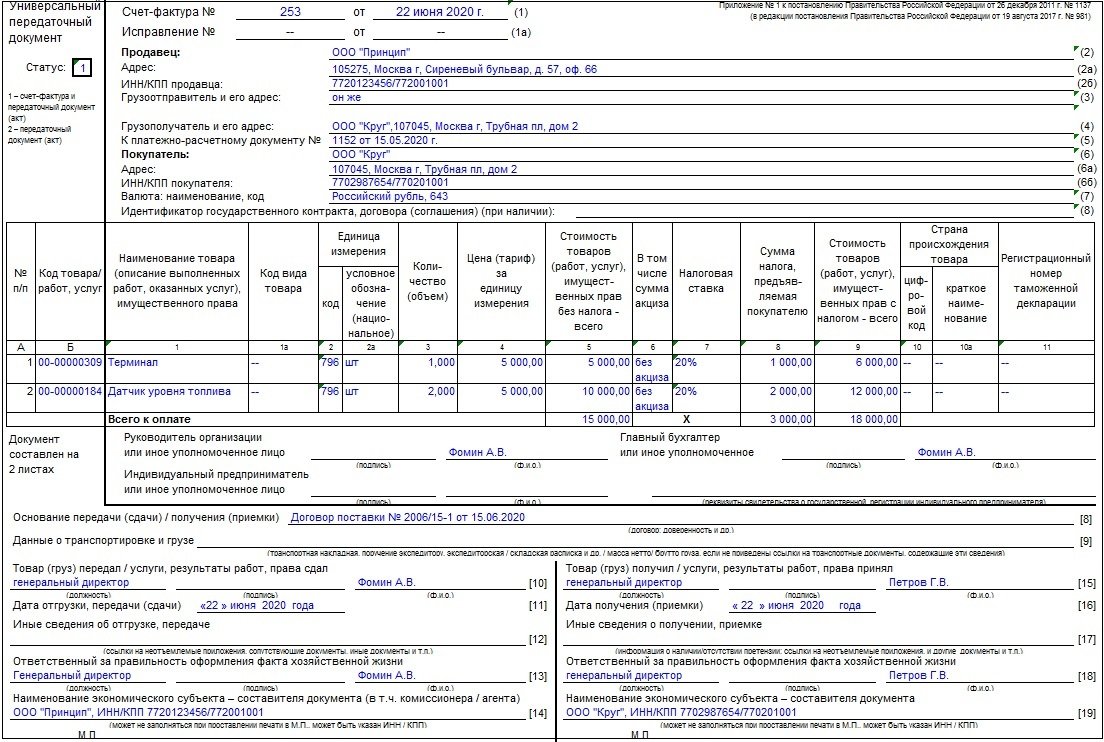Select the Датчик уровня топлива row name
This screenshot has width=1104, height=742.
tap(169, 391)
